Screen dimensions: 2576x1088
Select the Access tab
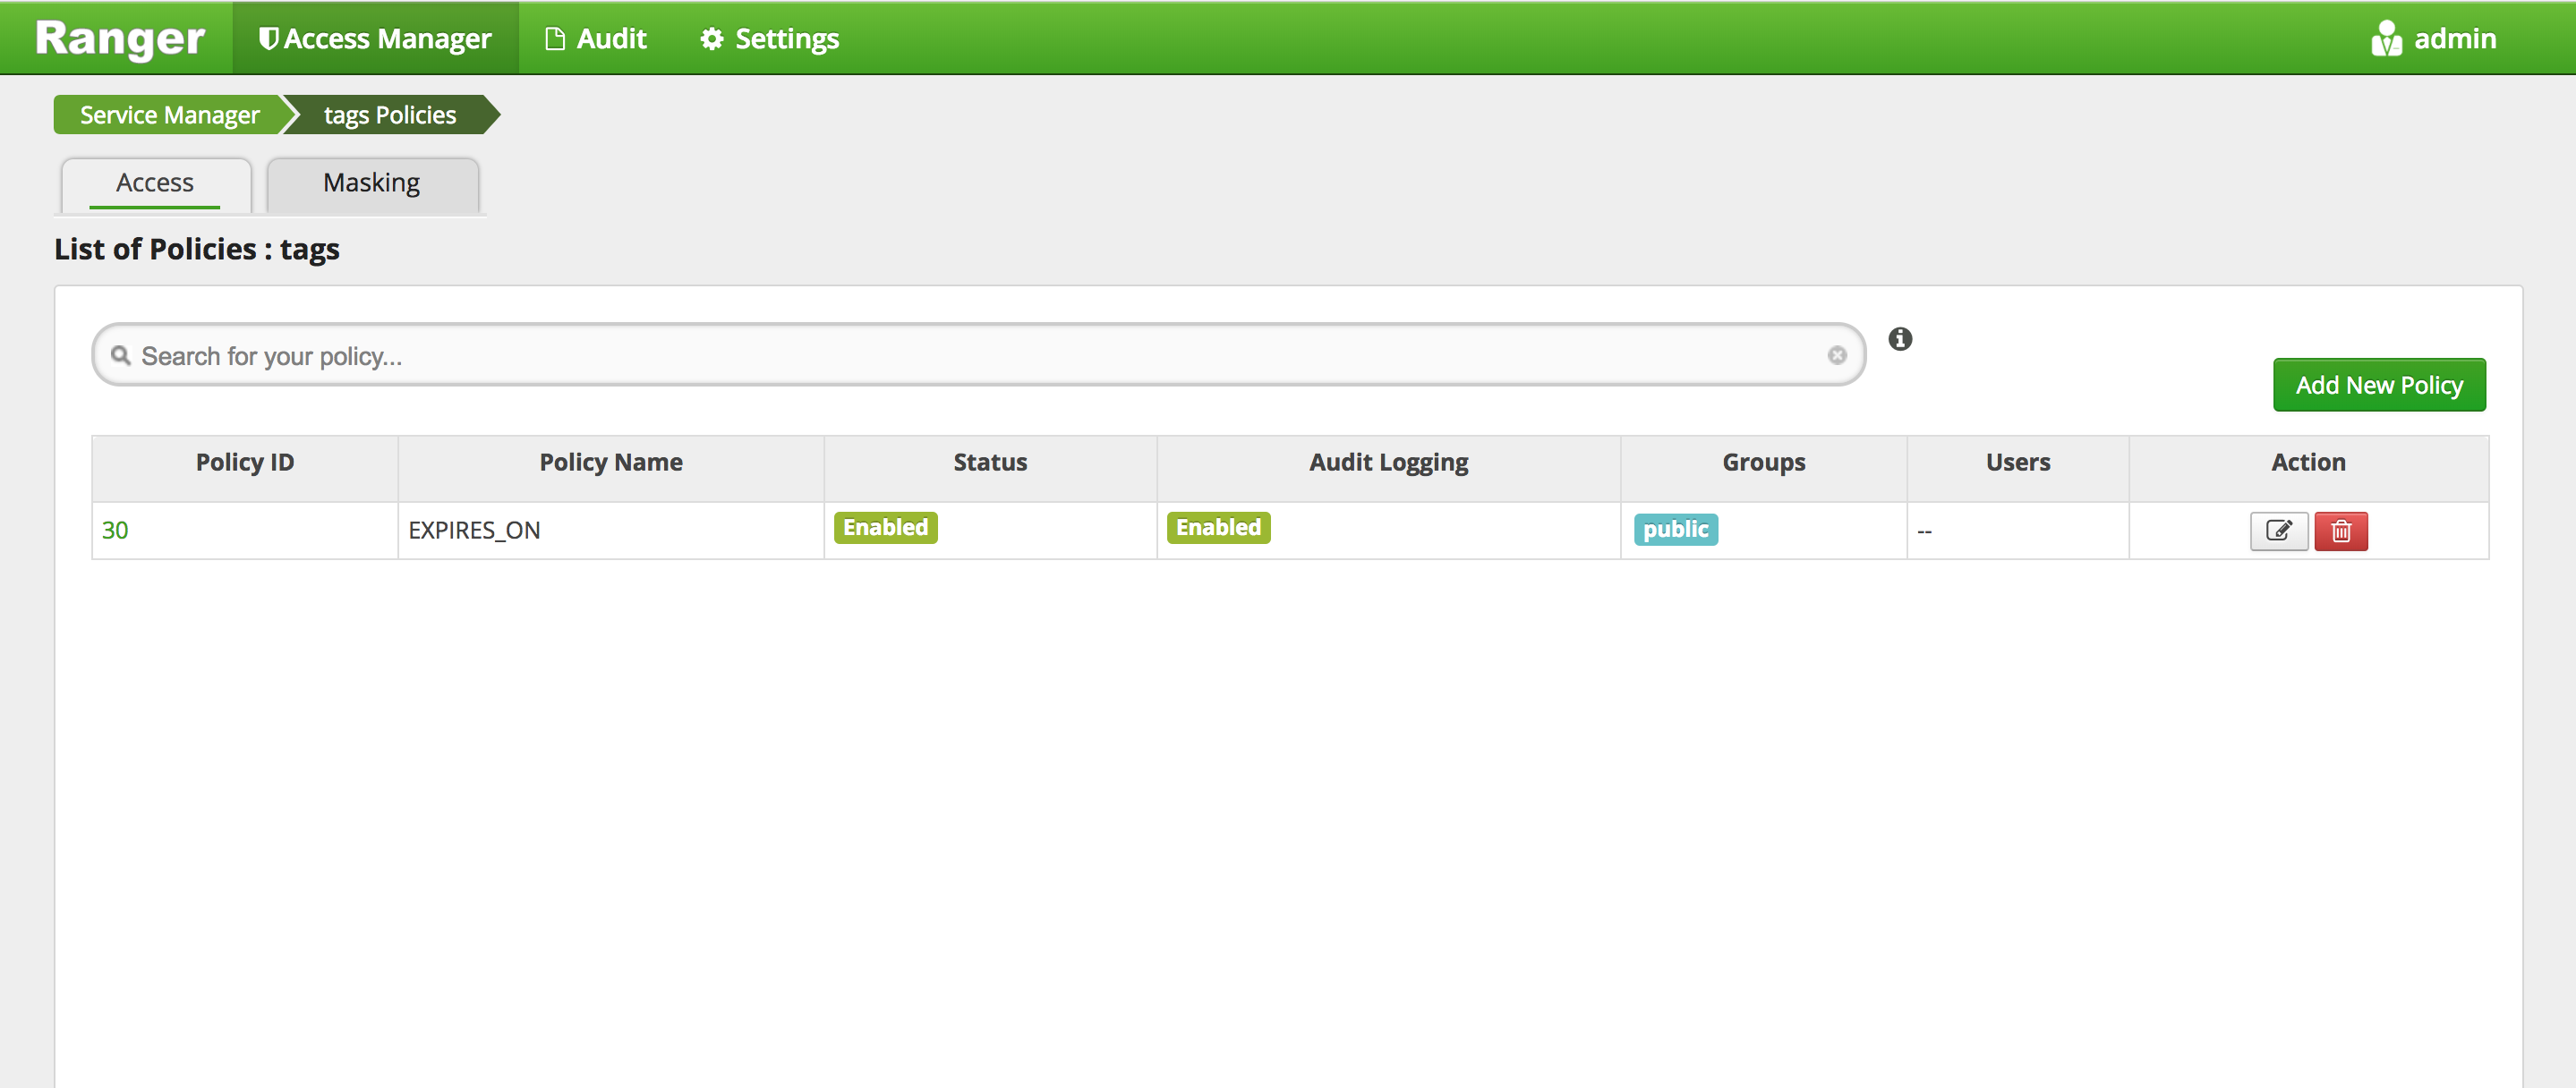point(155,183)
